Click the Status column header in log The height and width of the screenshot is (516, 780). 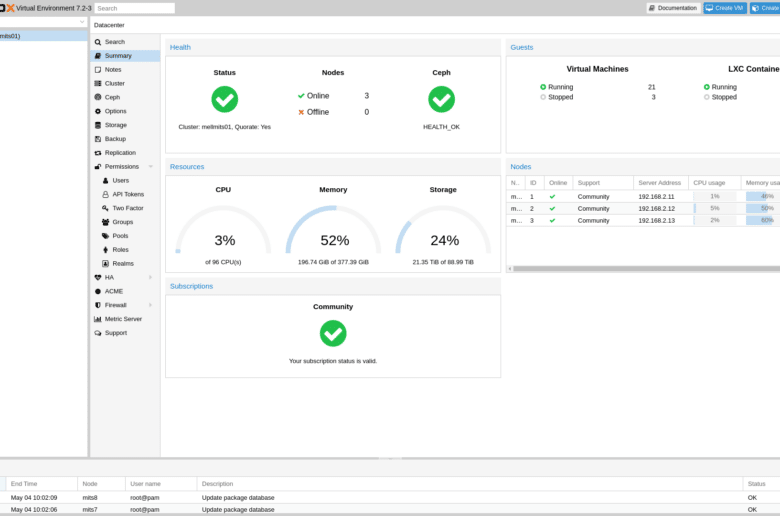tap(761, 484)
